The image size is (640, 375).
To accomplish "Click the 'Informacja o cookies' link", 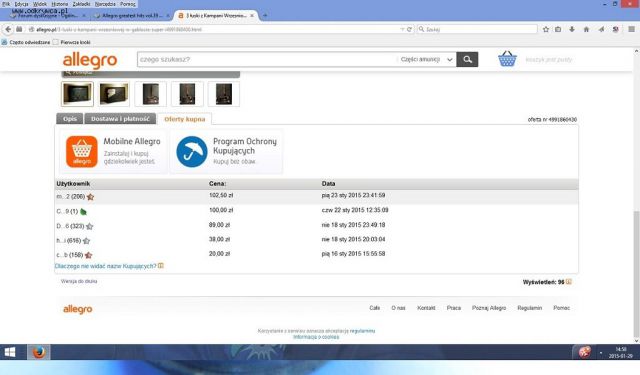I will pyautogui.click(x=316, y=337).
